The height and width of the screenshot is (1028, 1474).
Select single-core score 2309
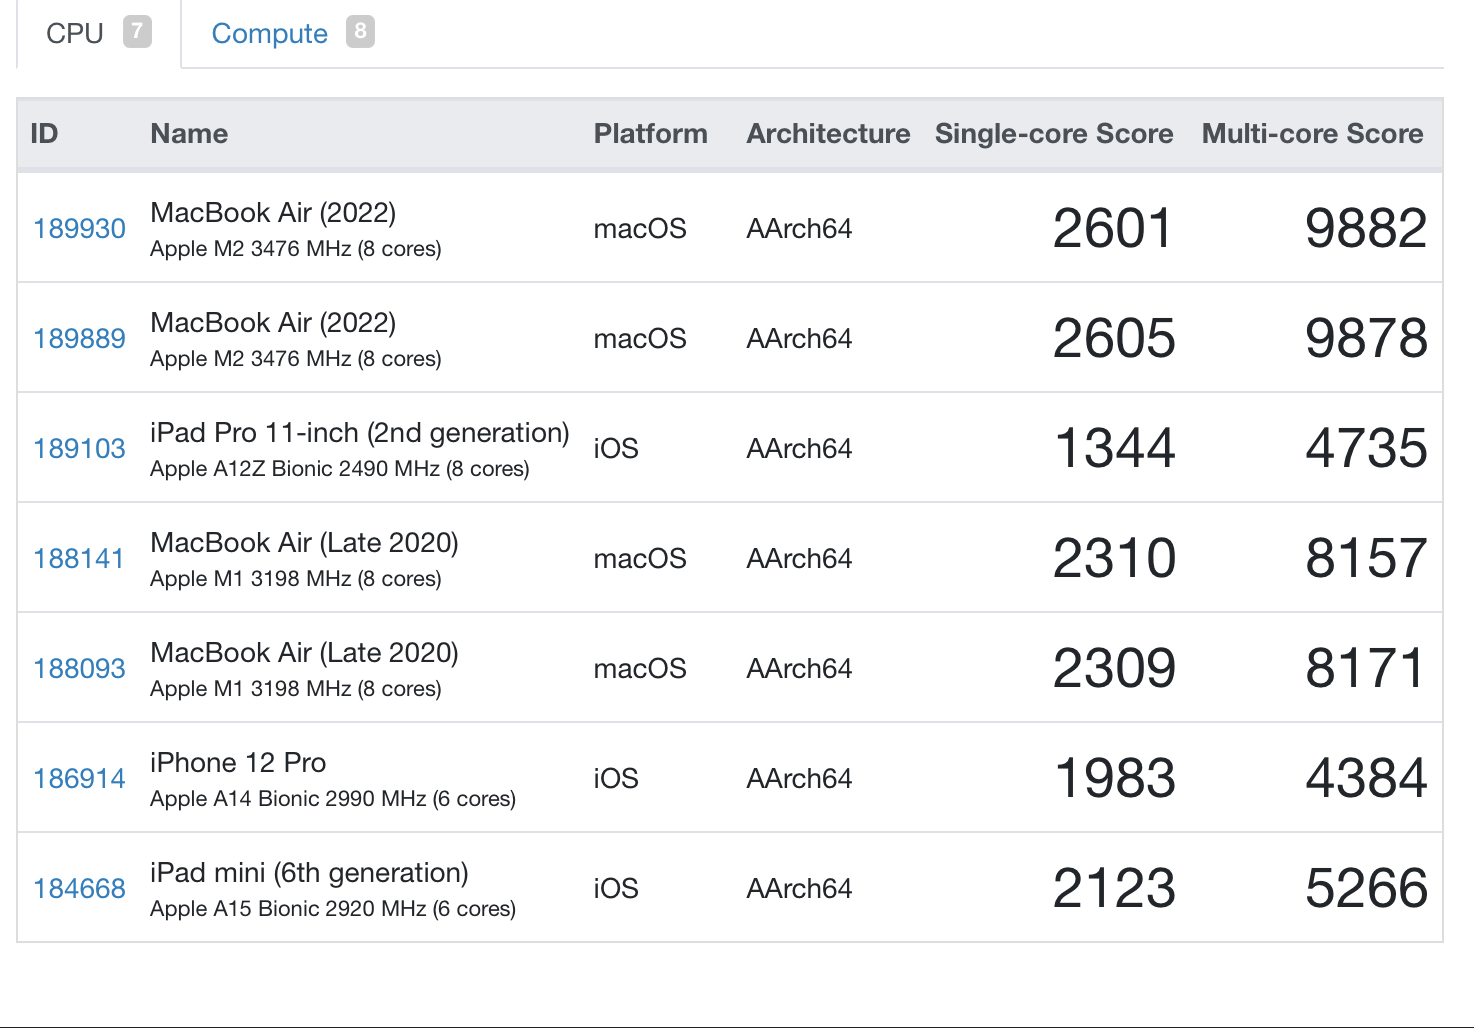(x=1114, y=669)
